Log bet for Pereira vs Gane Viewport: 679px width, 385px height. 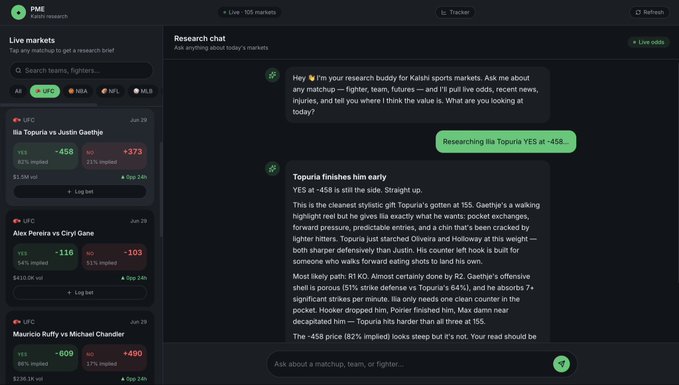(x=80, y=292)
